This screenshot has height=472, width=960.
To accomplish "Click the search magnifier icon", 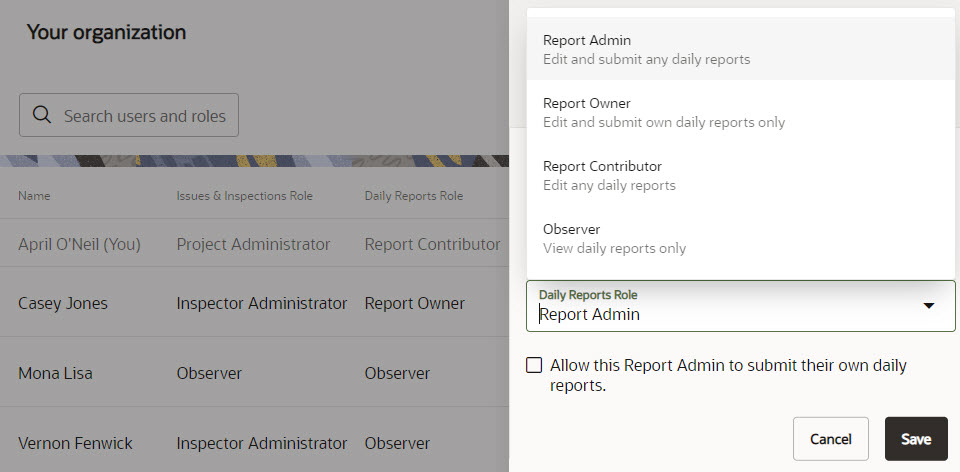I will [42, 115].
